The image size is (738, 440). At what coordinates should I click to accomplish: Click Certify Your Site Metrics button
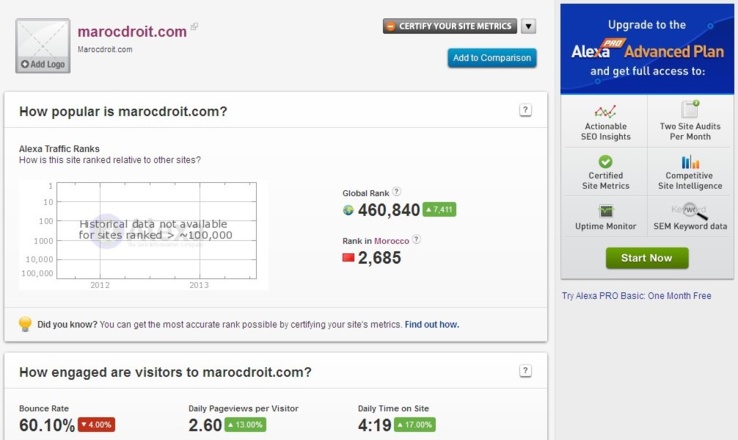point(449,26)
